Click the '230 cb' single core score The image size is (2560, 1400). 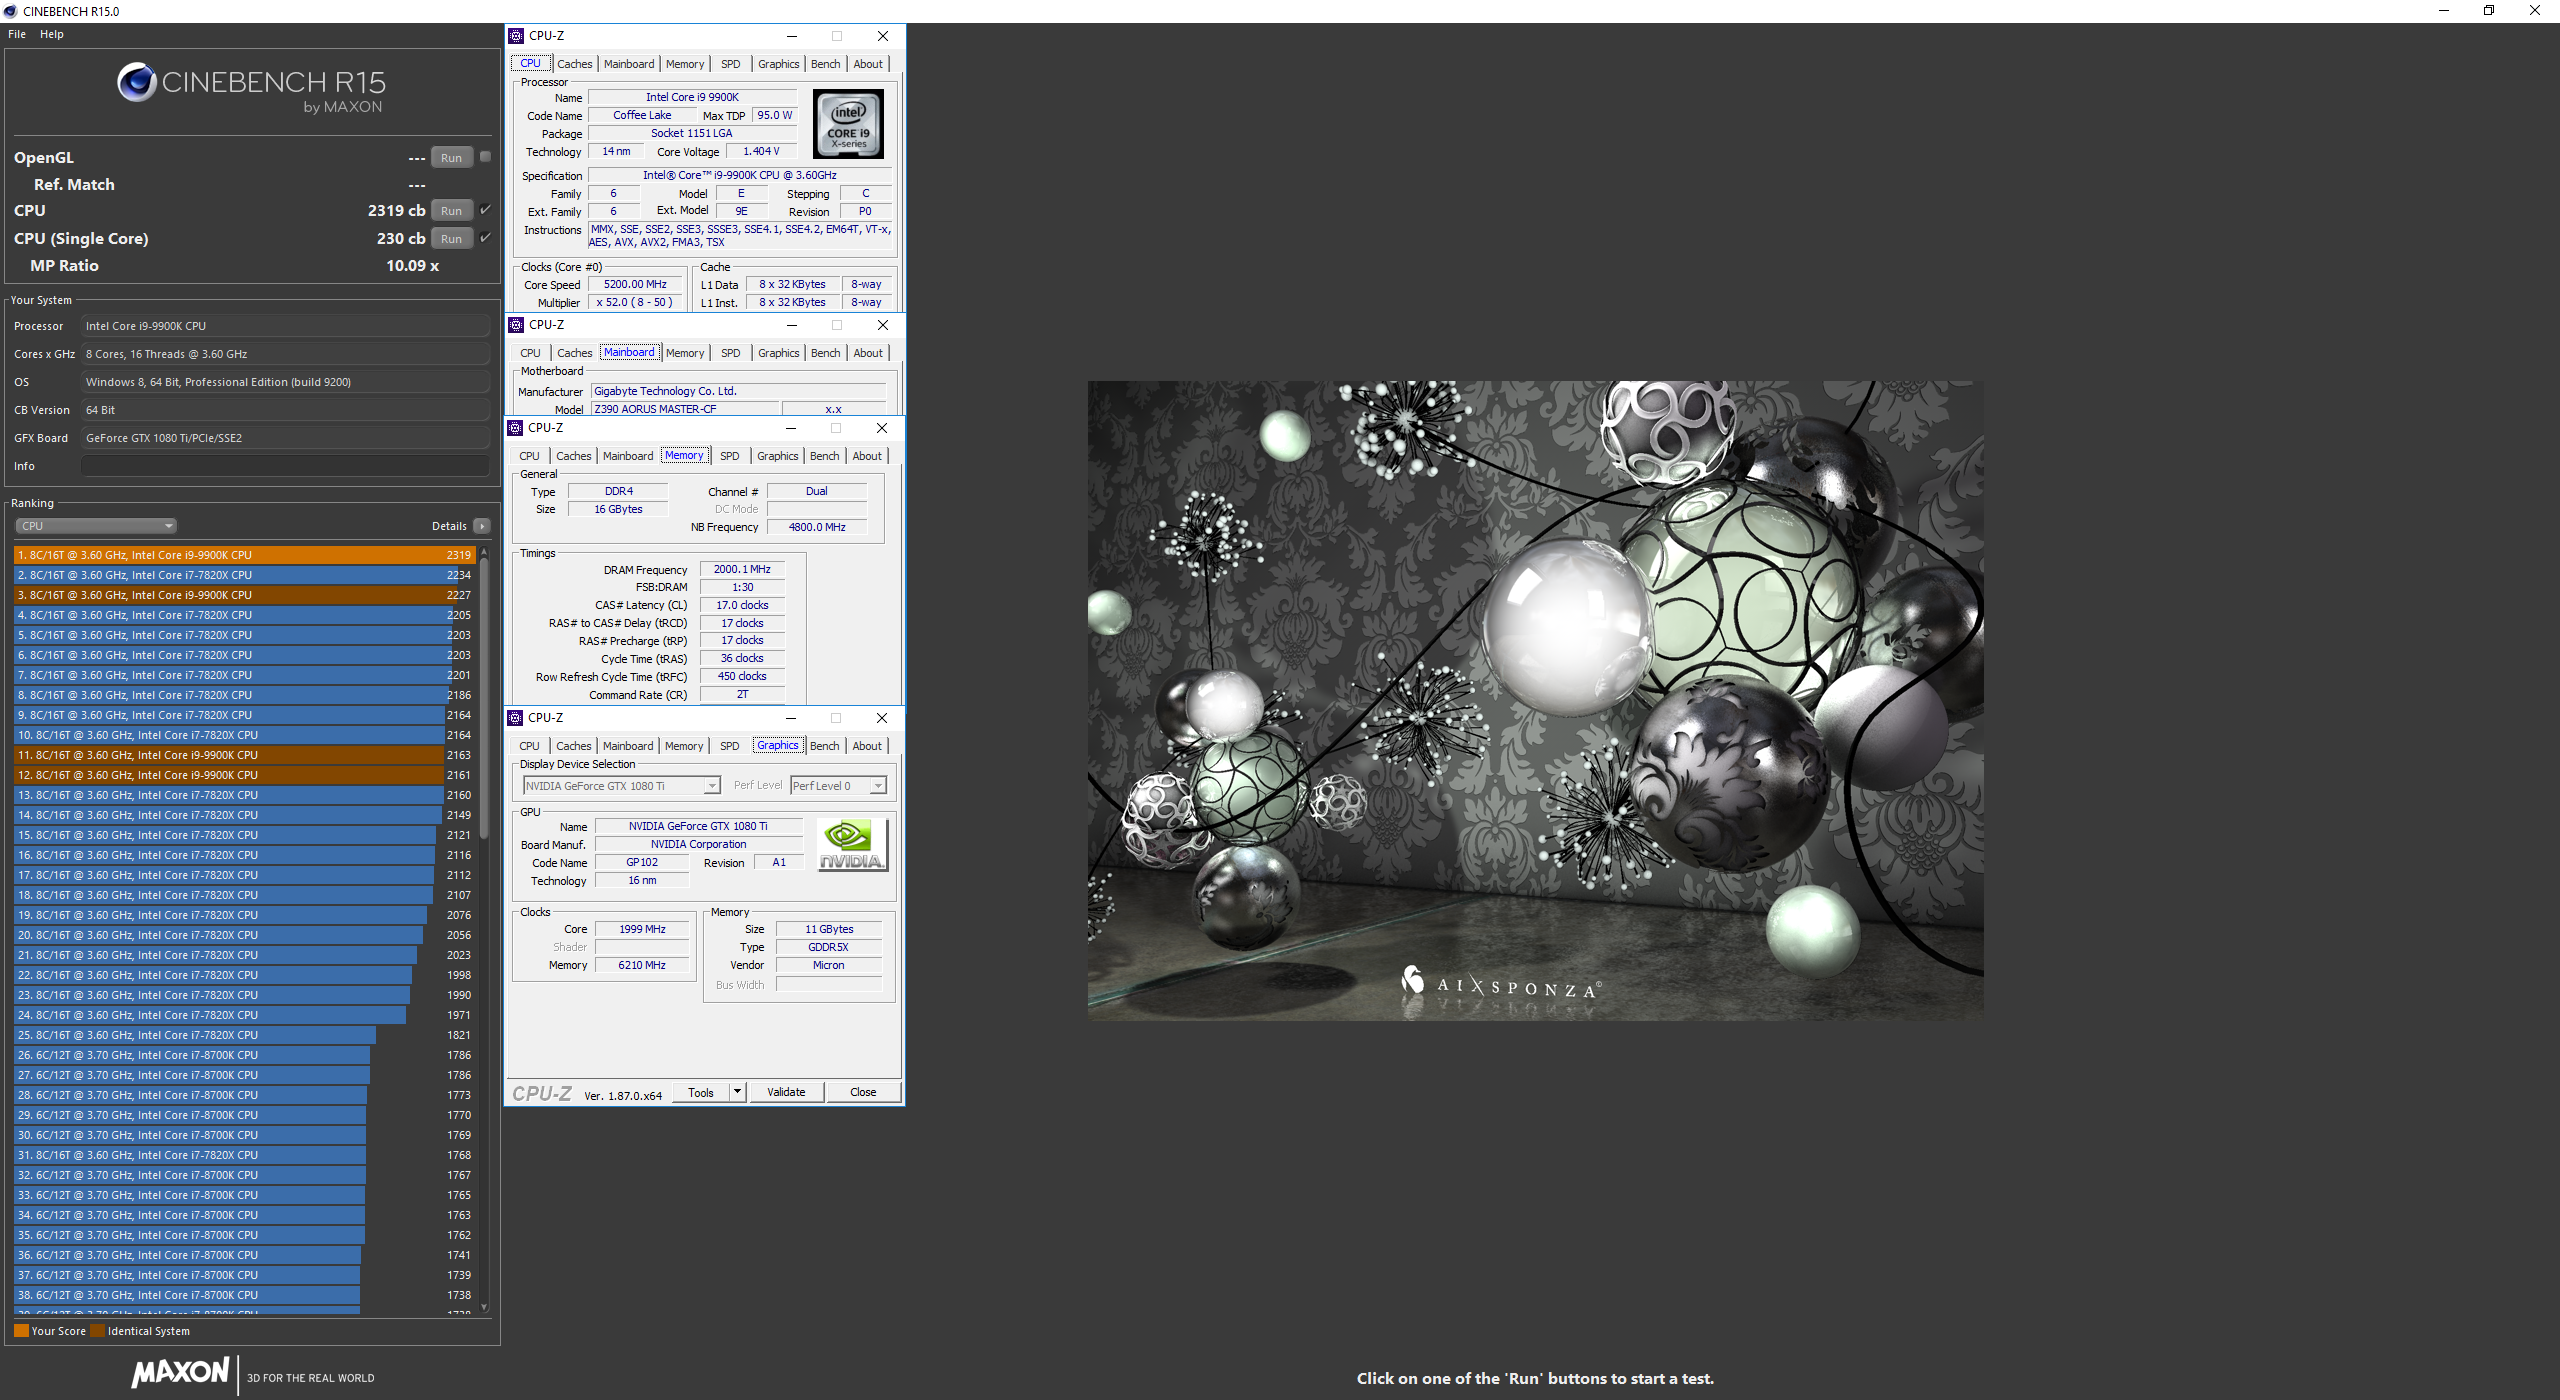(x=401, y=239)
